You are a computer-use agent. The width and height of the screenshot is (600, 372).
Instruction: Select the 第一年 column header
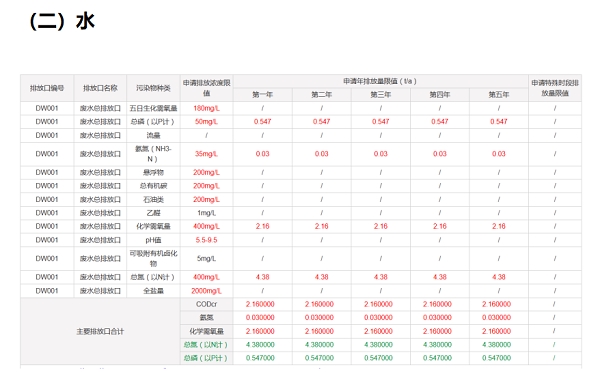tap(262, 95)
